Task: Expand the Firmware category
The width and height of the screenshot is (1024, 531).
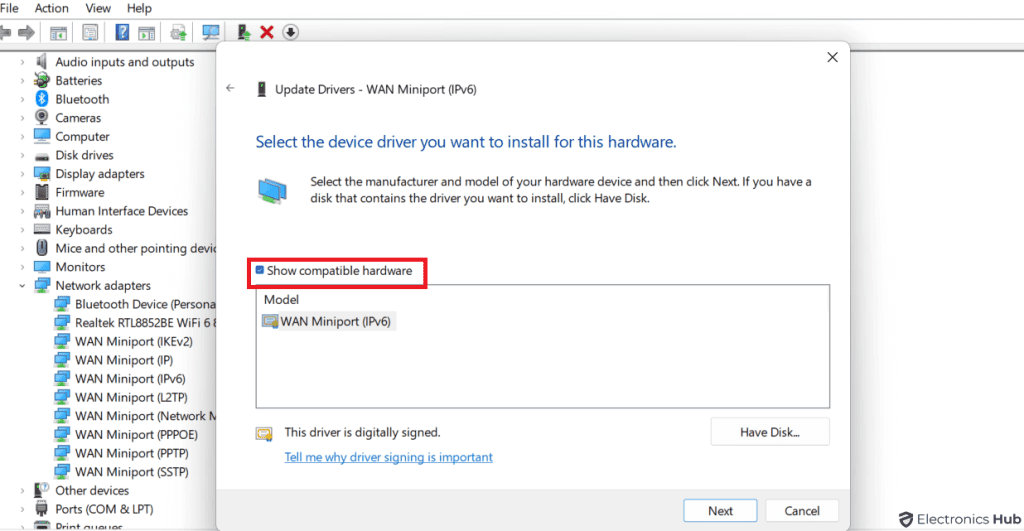Action: (22, 192)
